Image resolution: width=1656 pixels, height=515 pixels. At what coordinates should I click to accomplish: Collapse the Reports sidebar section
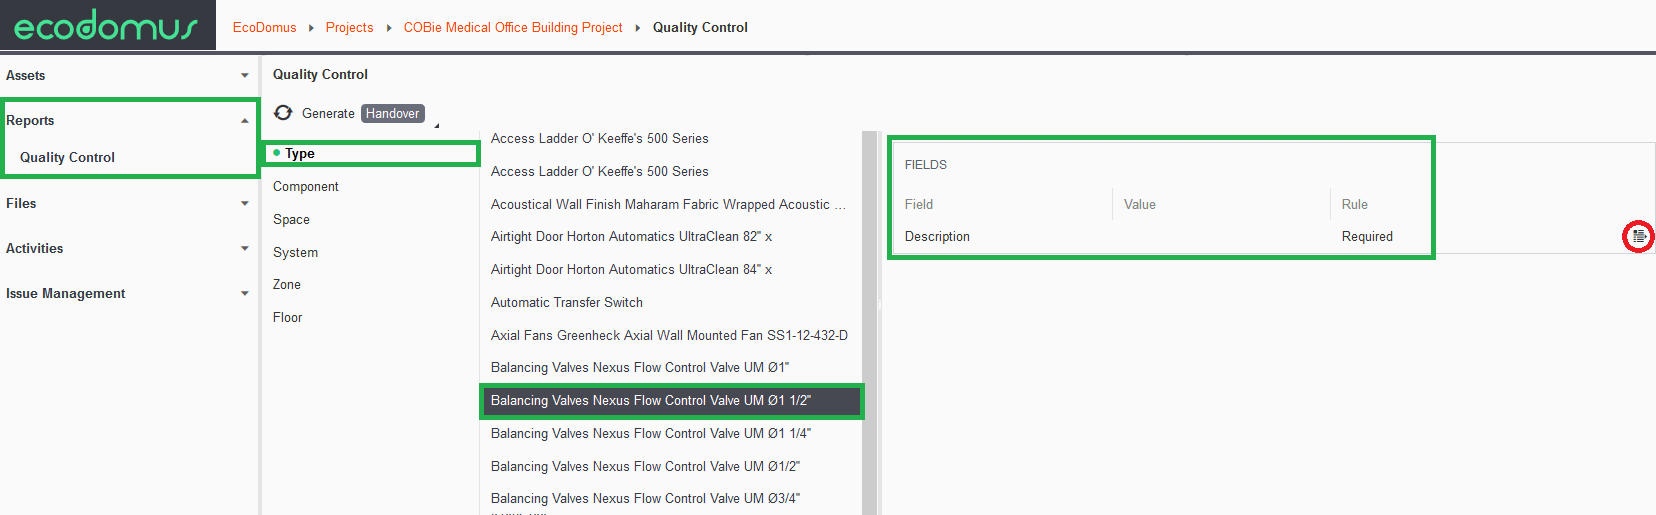245,121
